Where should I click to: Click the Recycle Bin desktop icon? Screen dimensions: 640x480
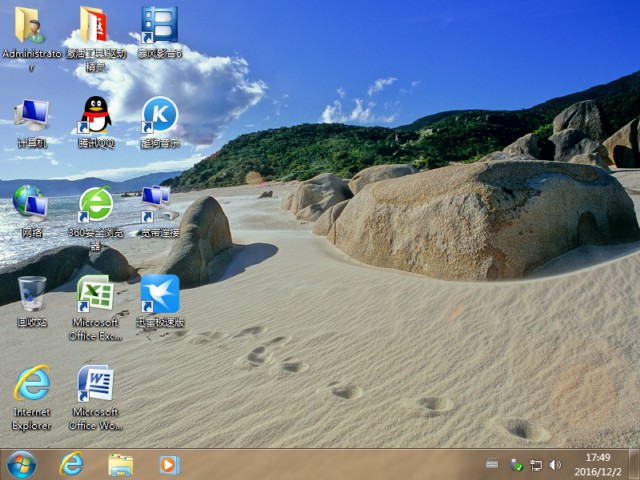(x=31, y=295)
